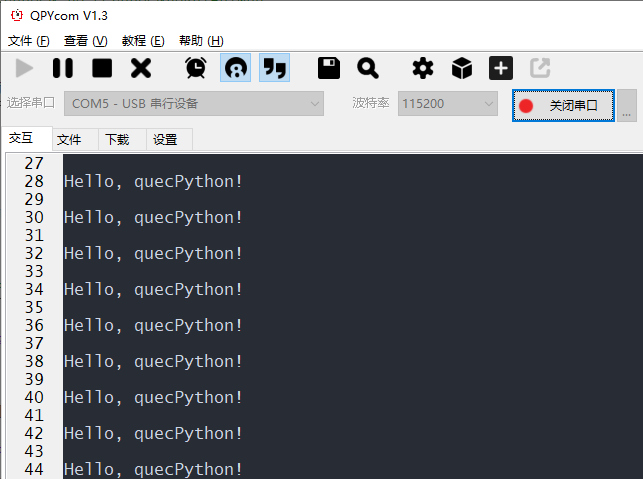The height and width of the screenshot is (479, 643).
Task: Toggle the alarm clock timestamp icon
Action: 196,68
